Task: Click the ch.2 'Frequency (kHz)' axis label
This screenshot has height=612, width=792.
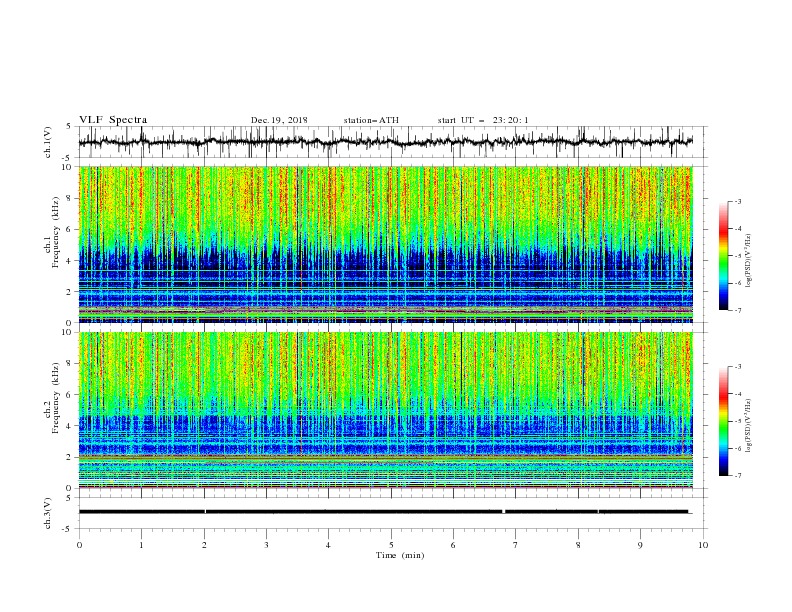Action: [56, 398]
